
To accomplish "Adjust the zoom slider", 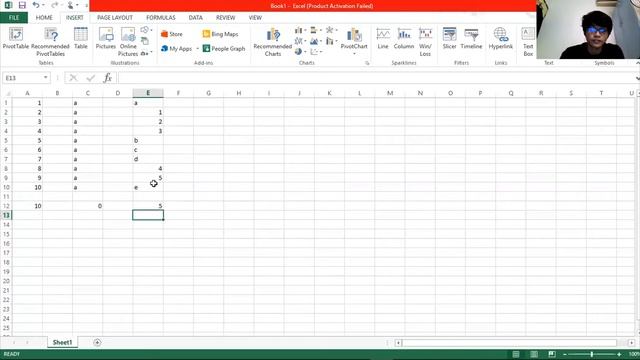I will [592, 354].
